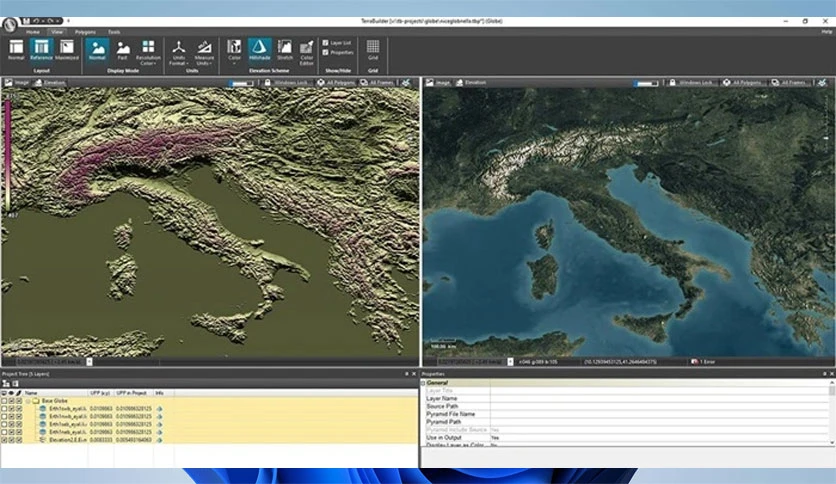Click Windows Lock in left pane toolbar

click(291, 83)
